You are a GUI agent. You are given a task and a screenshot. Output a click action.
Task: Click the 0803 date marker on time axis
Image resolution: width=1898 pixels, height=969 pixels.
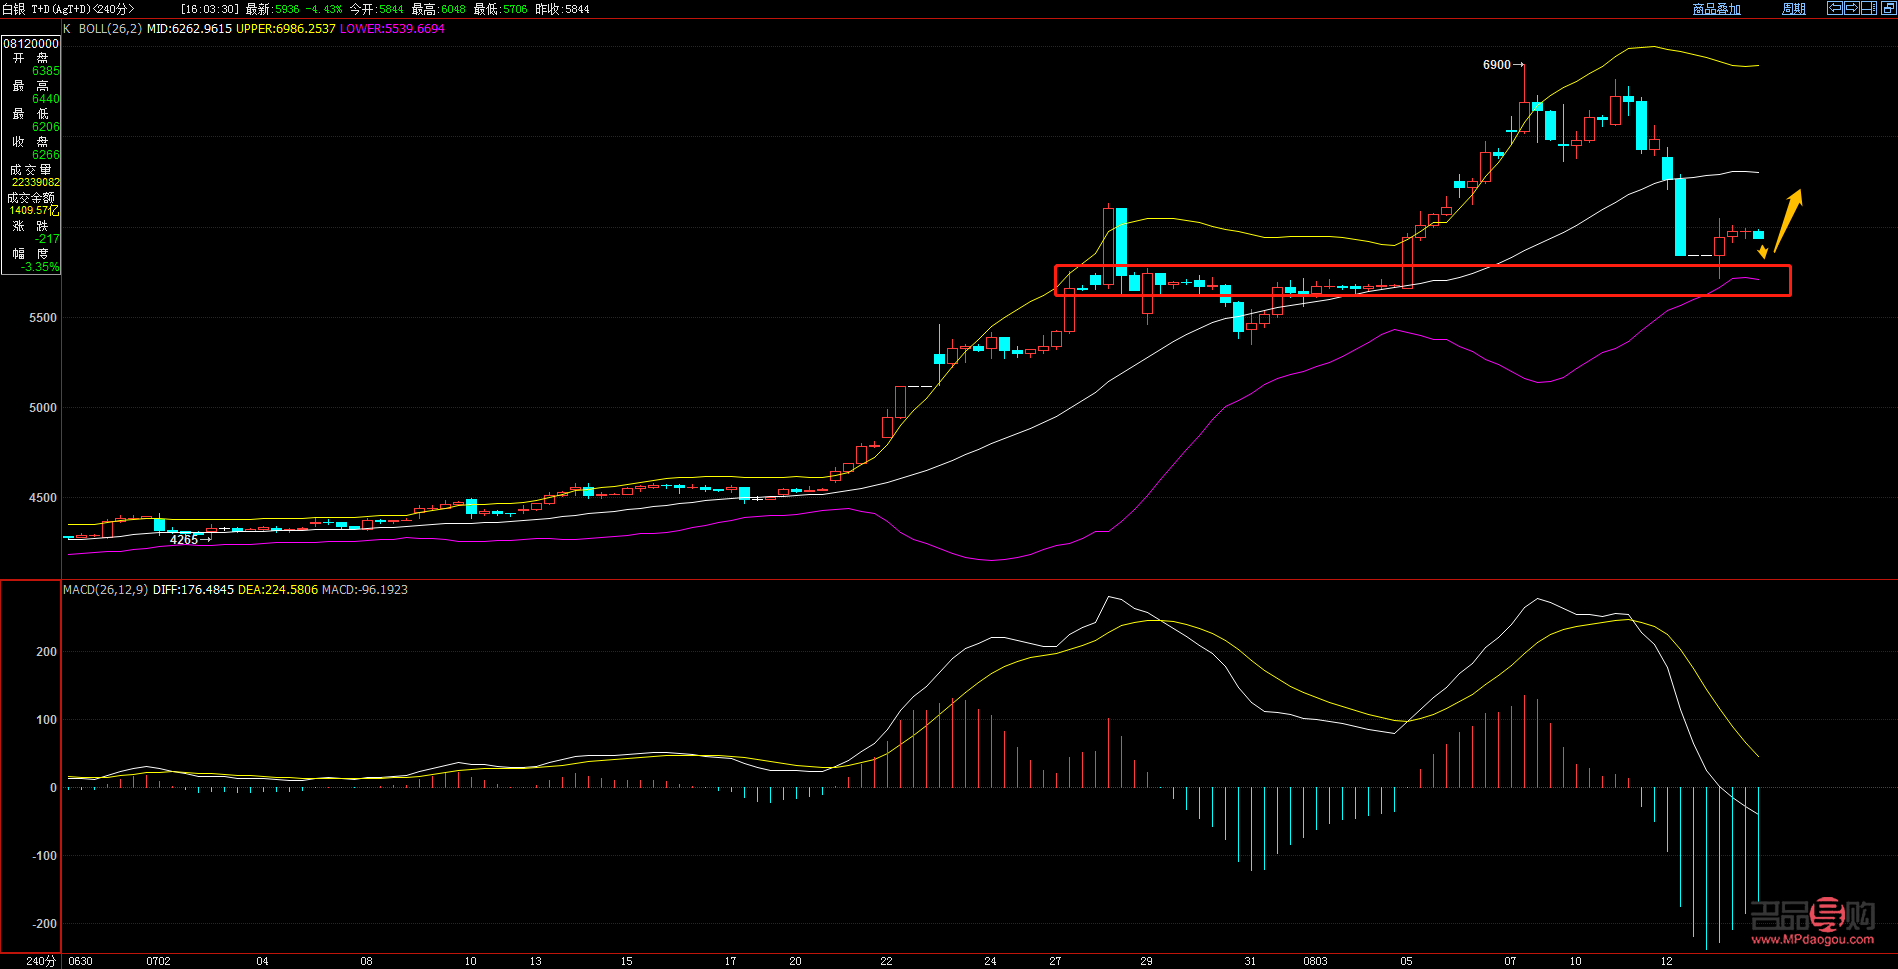1315,961
